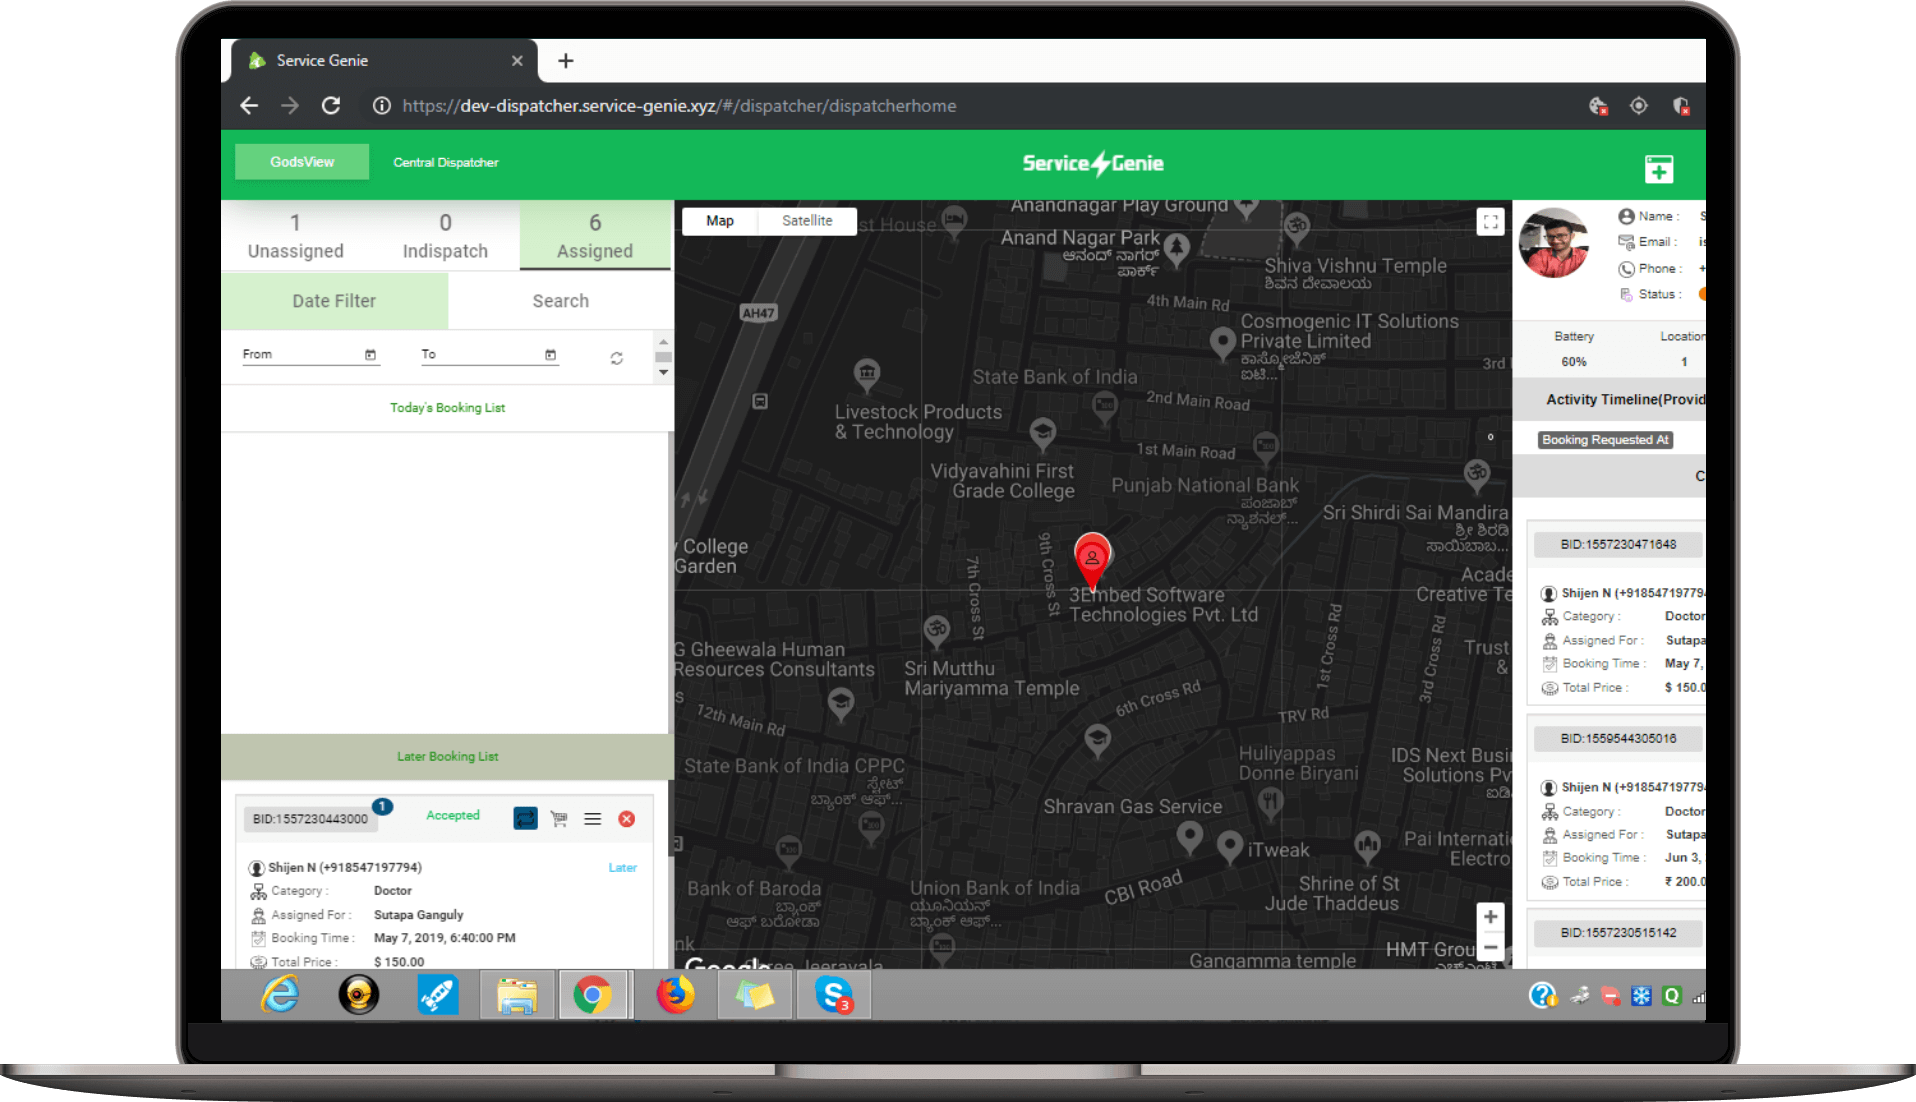This screenshot has height=1102, width=1916.
Task: Open a new browser tab
Action: pyautogui.click(x=566, y=61)
